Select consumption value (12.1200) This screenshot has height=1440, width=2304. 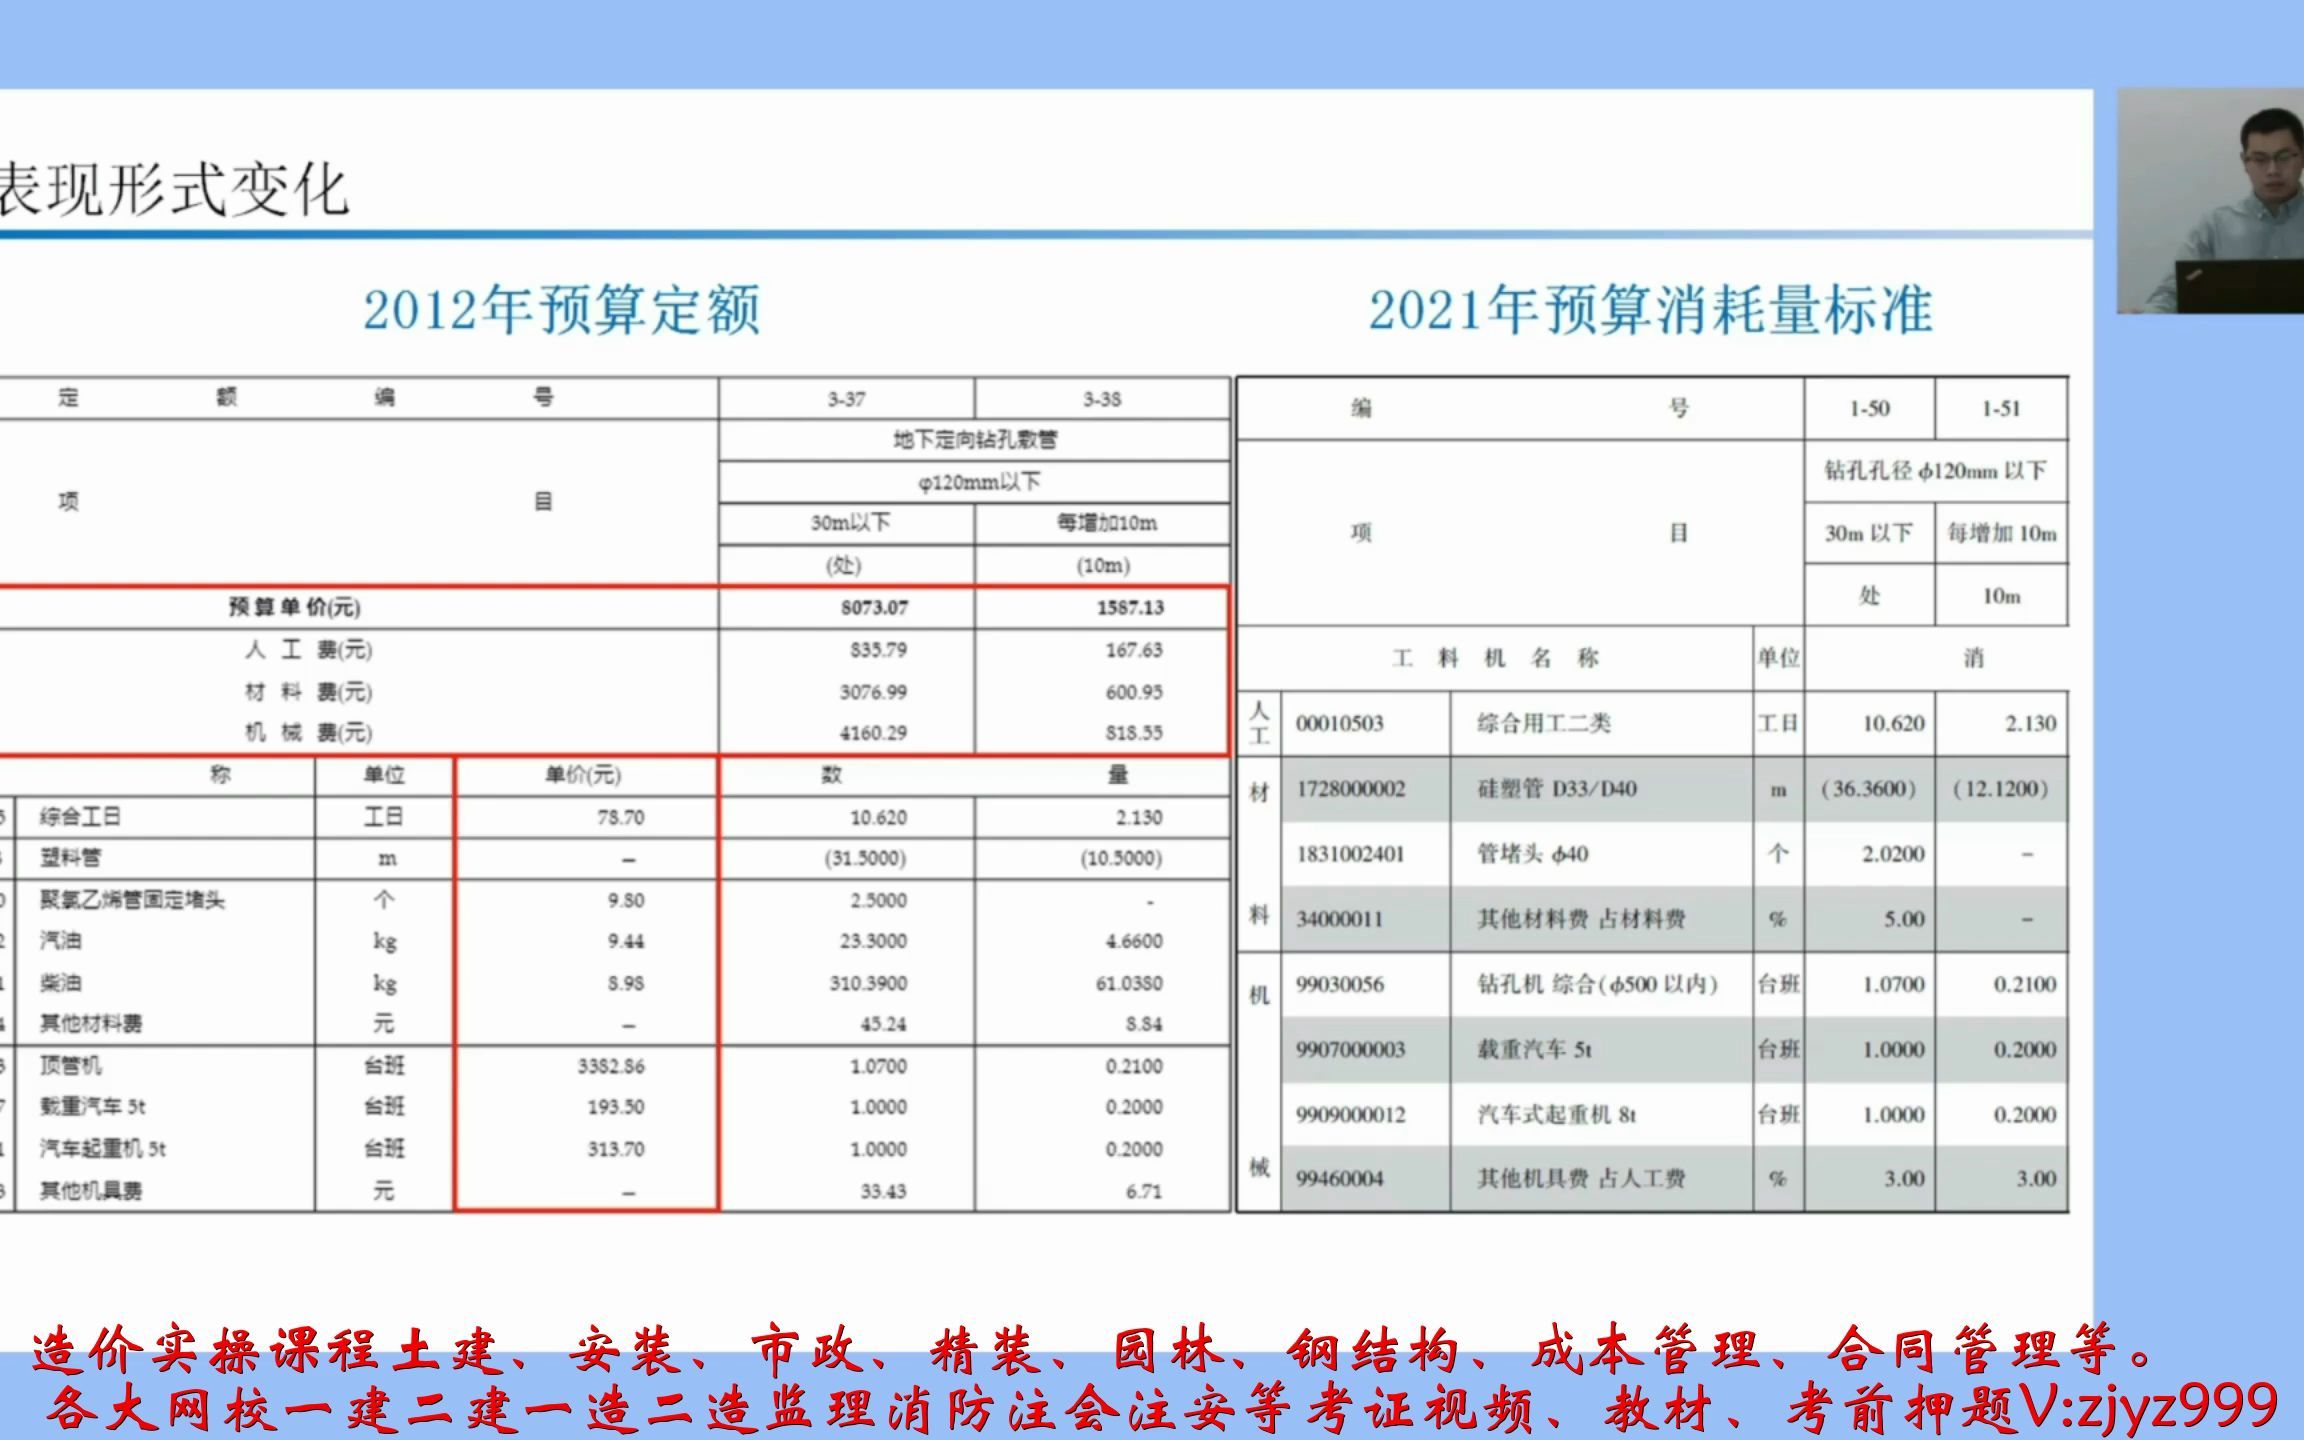coord(2000,789)
